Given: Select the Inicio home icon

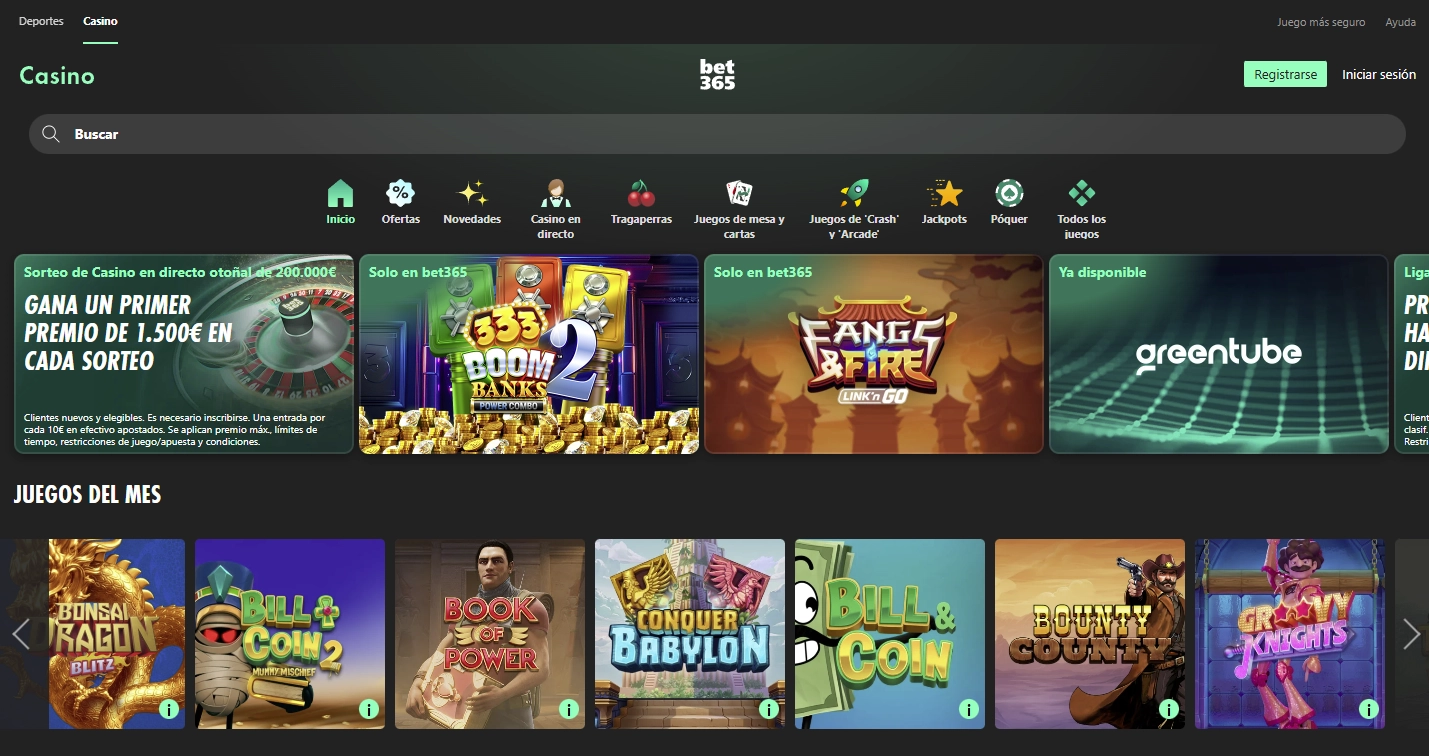Looking at the screenshot, I should (x=340, y=192).
